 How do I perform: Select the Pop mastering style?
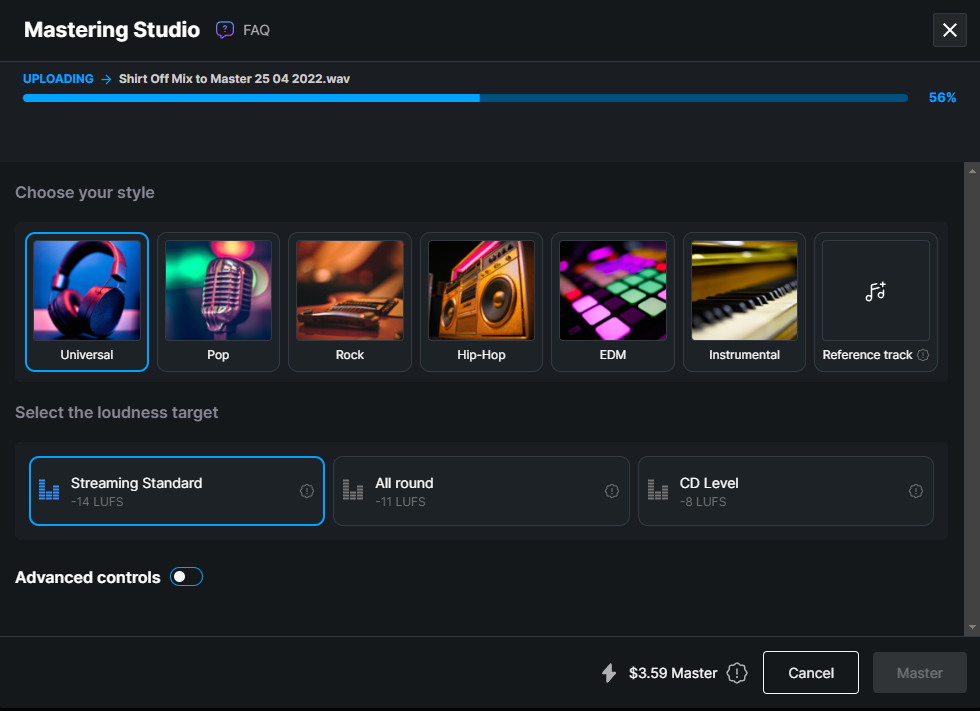tap(218, 301)
